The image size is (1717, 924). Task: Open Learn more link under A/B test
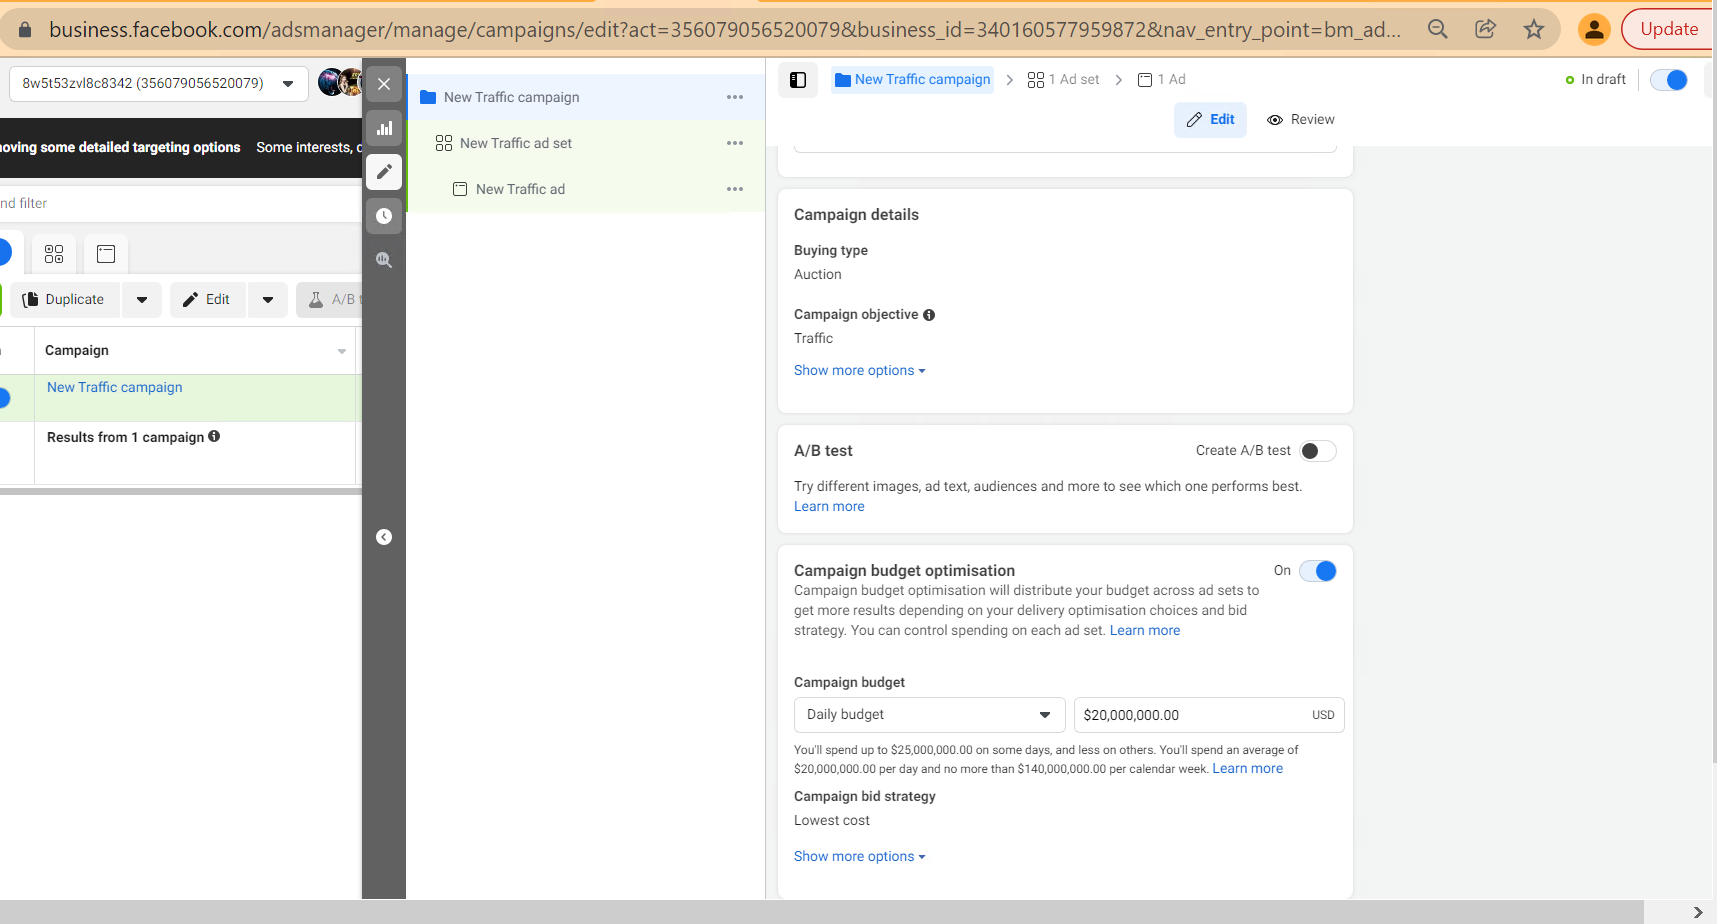829,506
